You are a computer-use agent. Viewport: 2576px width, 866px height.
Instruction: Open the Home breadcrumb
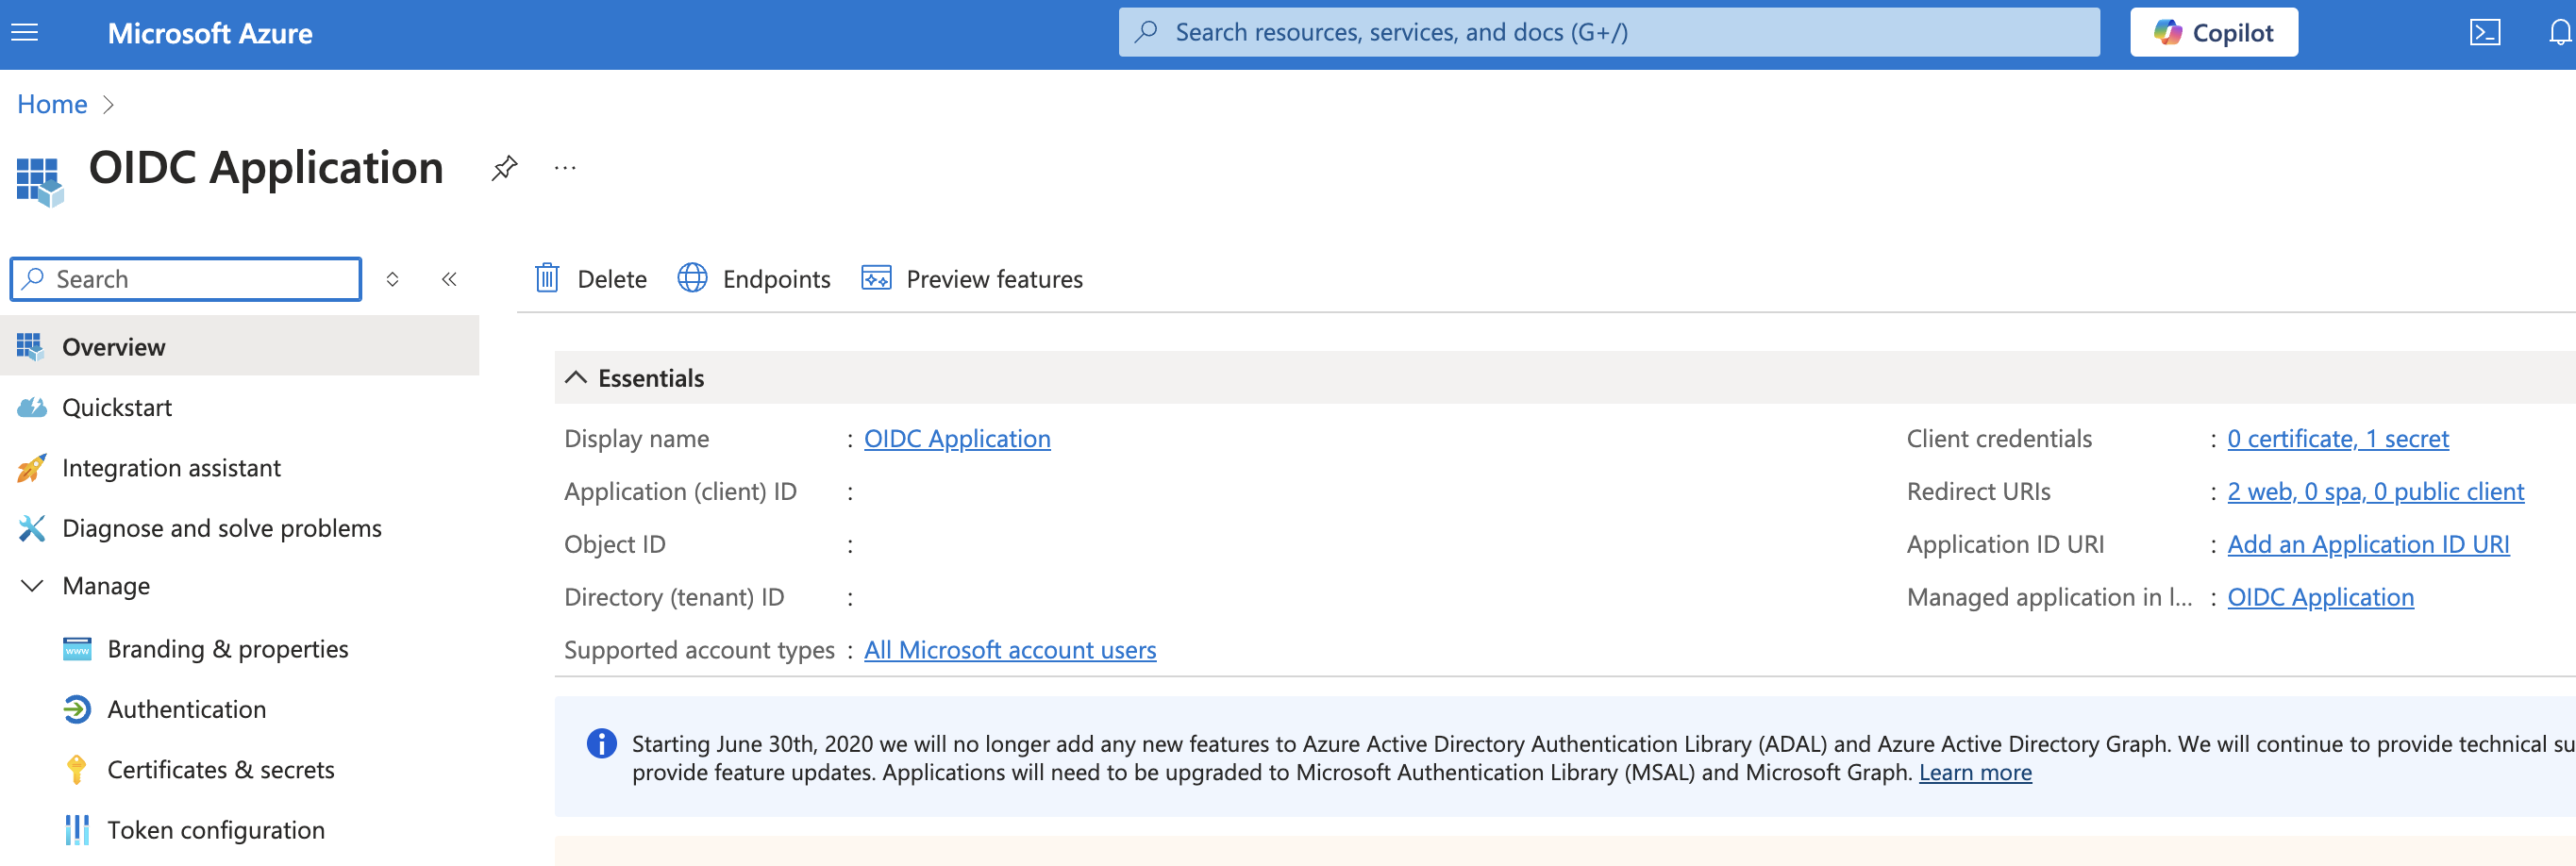[52, 104]
